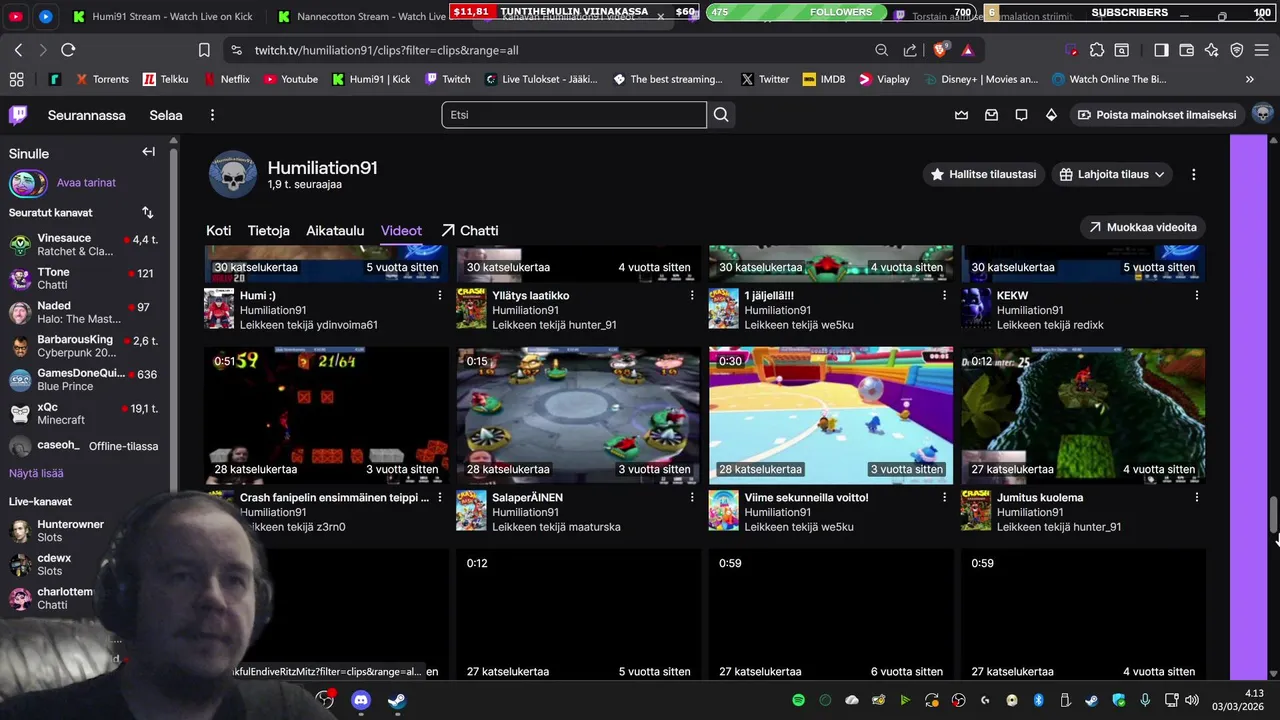Screen dimensions: 1280x720
Task: Open Vinesauce channel in sidebar
Action: pos(84,245)
